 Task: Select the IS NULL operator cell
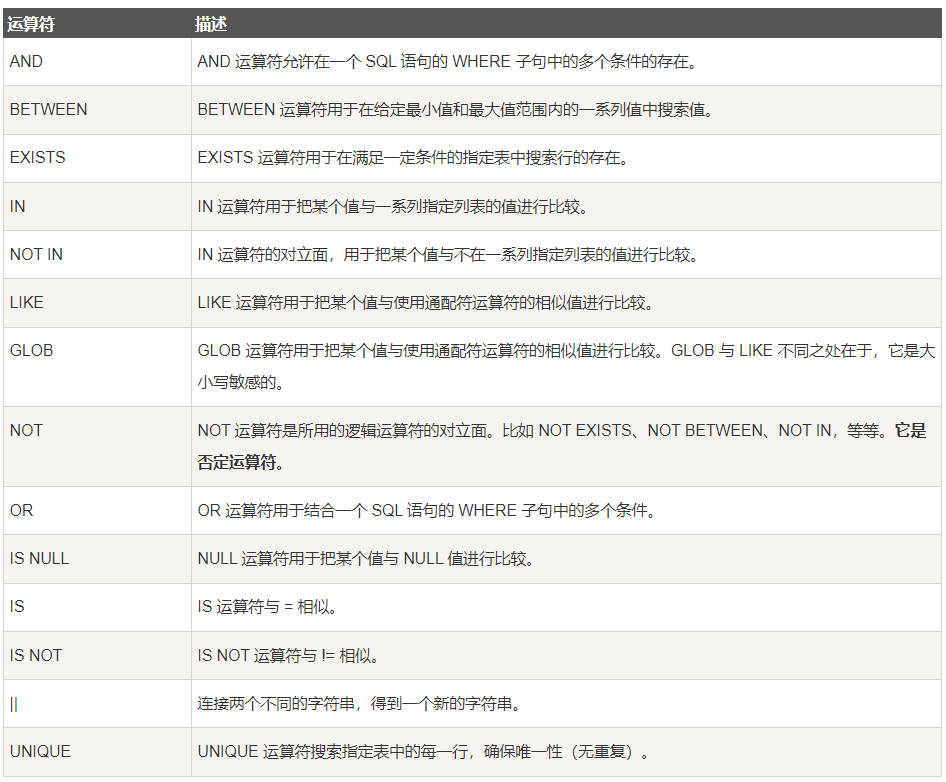[97, 559]
